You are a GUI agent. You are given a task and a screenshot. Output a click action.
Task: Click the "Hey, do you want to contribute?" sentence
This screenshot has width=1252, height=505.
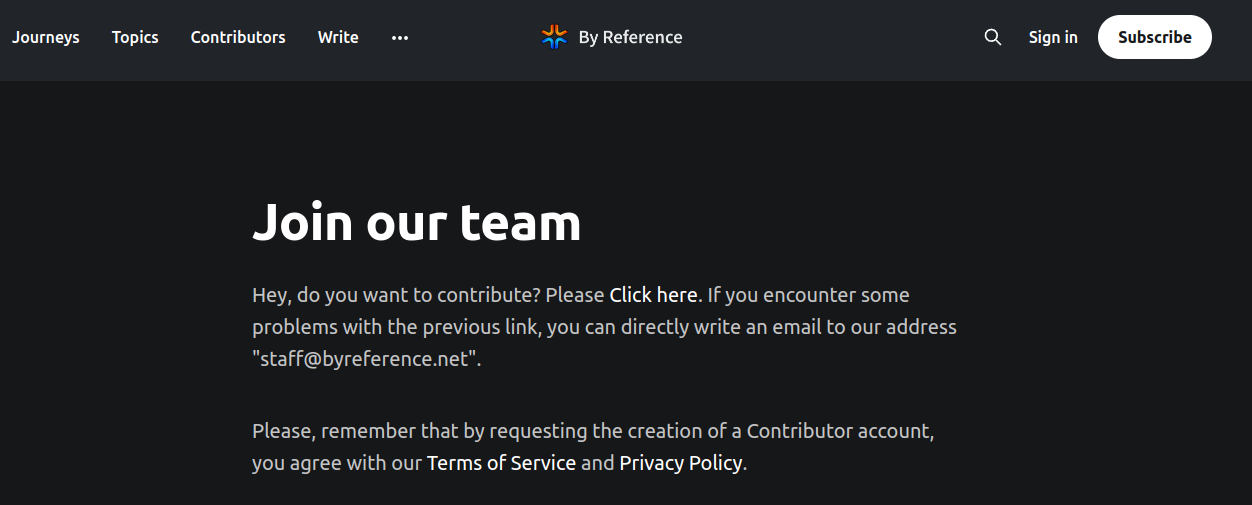click(396, 295)
